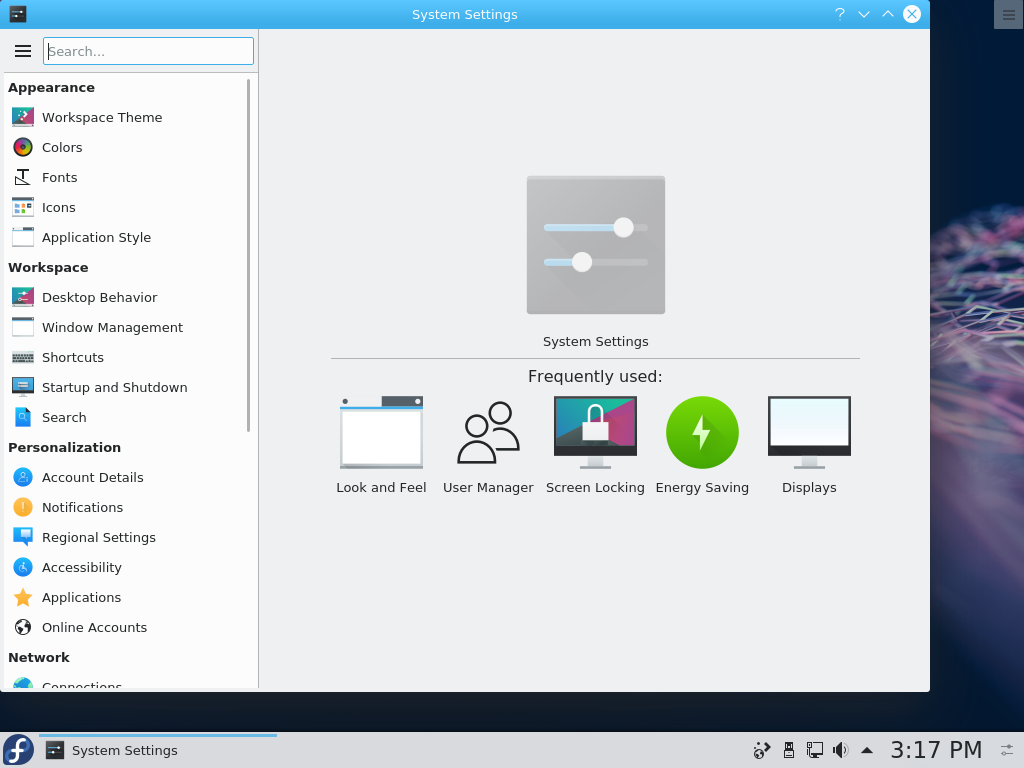The image size is (1024, 768).
Task: Open the updates icon in system tray
Action: click(762, 750)
